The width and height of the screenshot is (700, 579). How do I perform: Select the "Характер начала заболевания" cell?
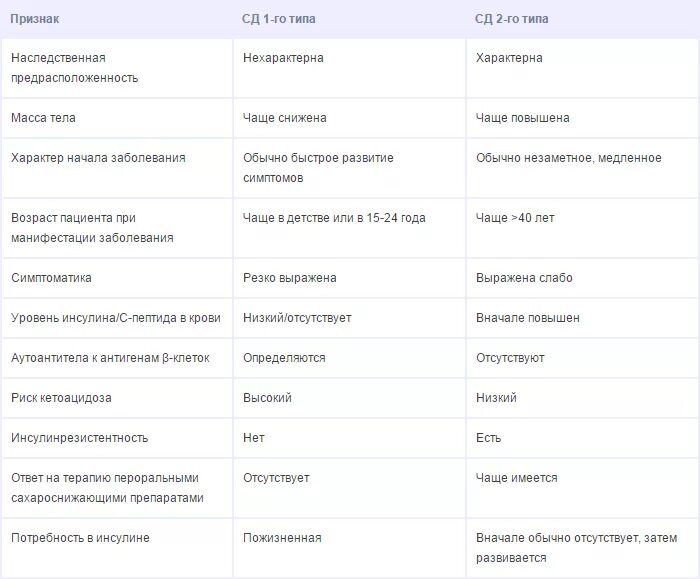[98, 158]
